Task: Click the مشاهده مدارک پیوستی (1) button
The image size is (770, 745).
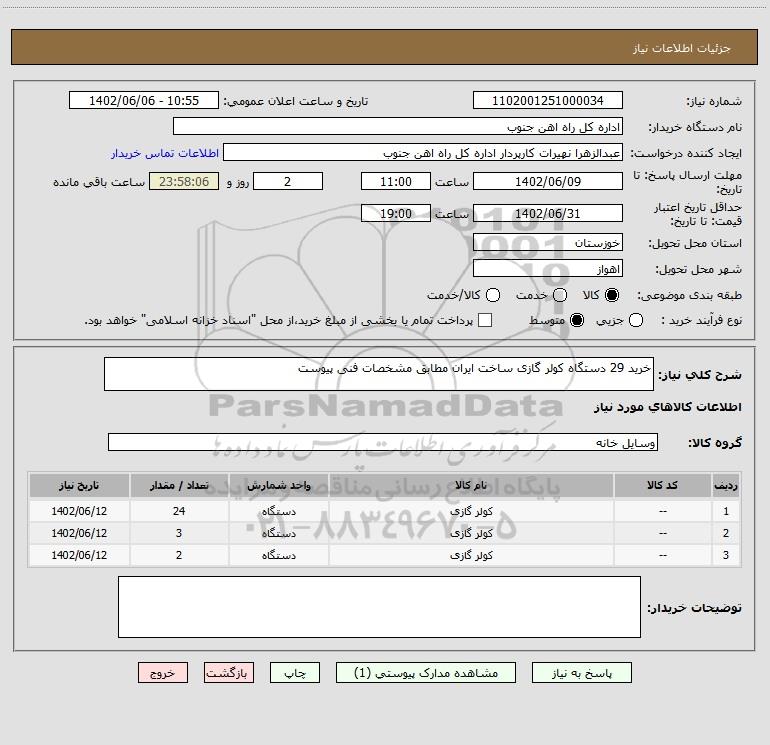Action: (426, 673)
